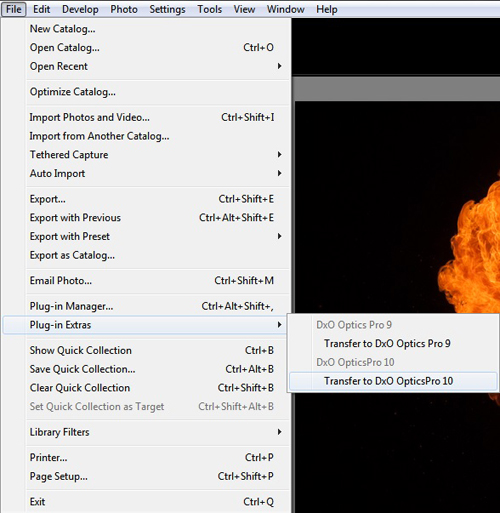Click Email Photo menu item
This screenshot has width=500, height=513.
tap(155, 281)
